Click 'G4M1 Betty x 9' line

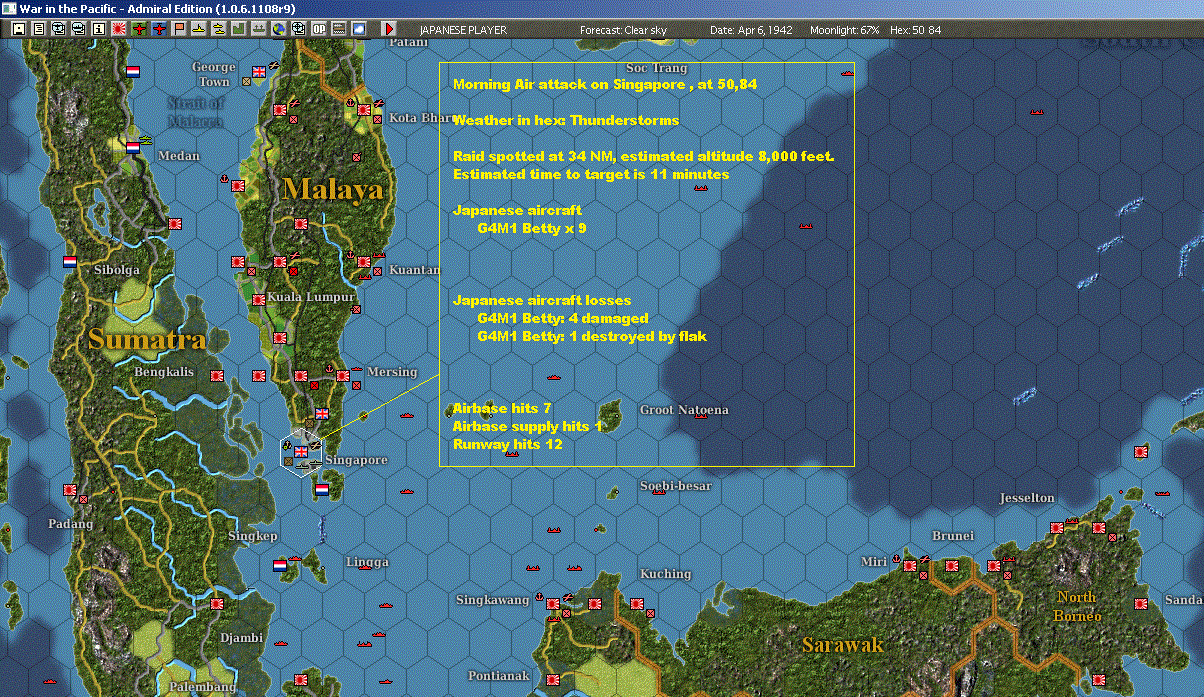(531, 229)
